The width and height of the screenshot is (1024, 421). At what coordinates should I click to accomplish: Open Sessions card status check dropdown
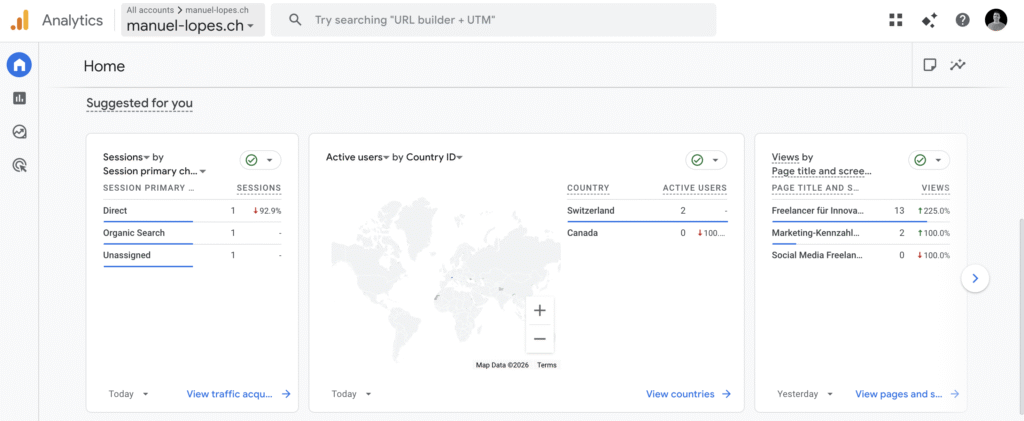pyautogui.click(x=260, y=160)
